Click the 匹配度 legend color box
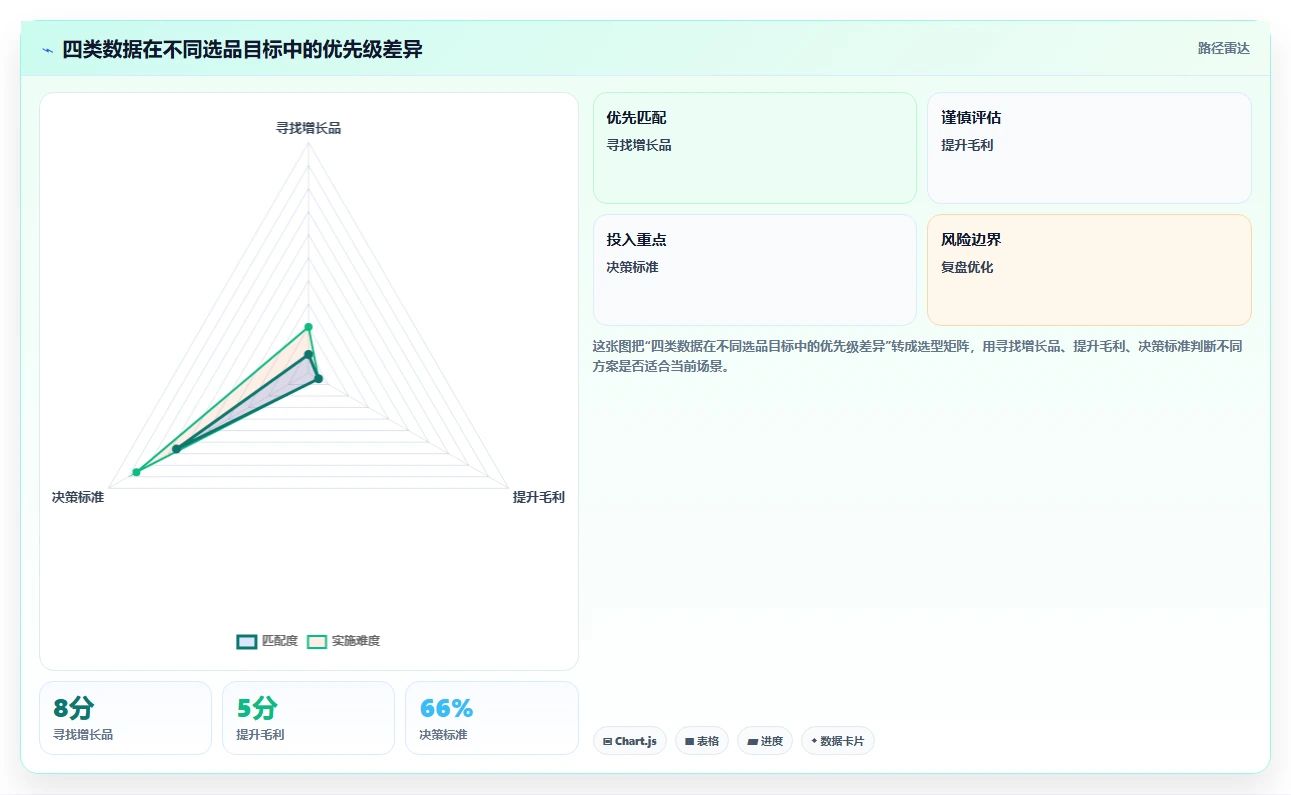The width and height of the screenshot is (1291, 795). 247,641
